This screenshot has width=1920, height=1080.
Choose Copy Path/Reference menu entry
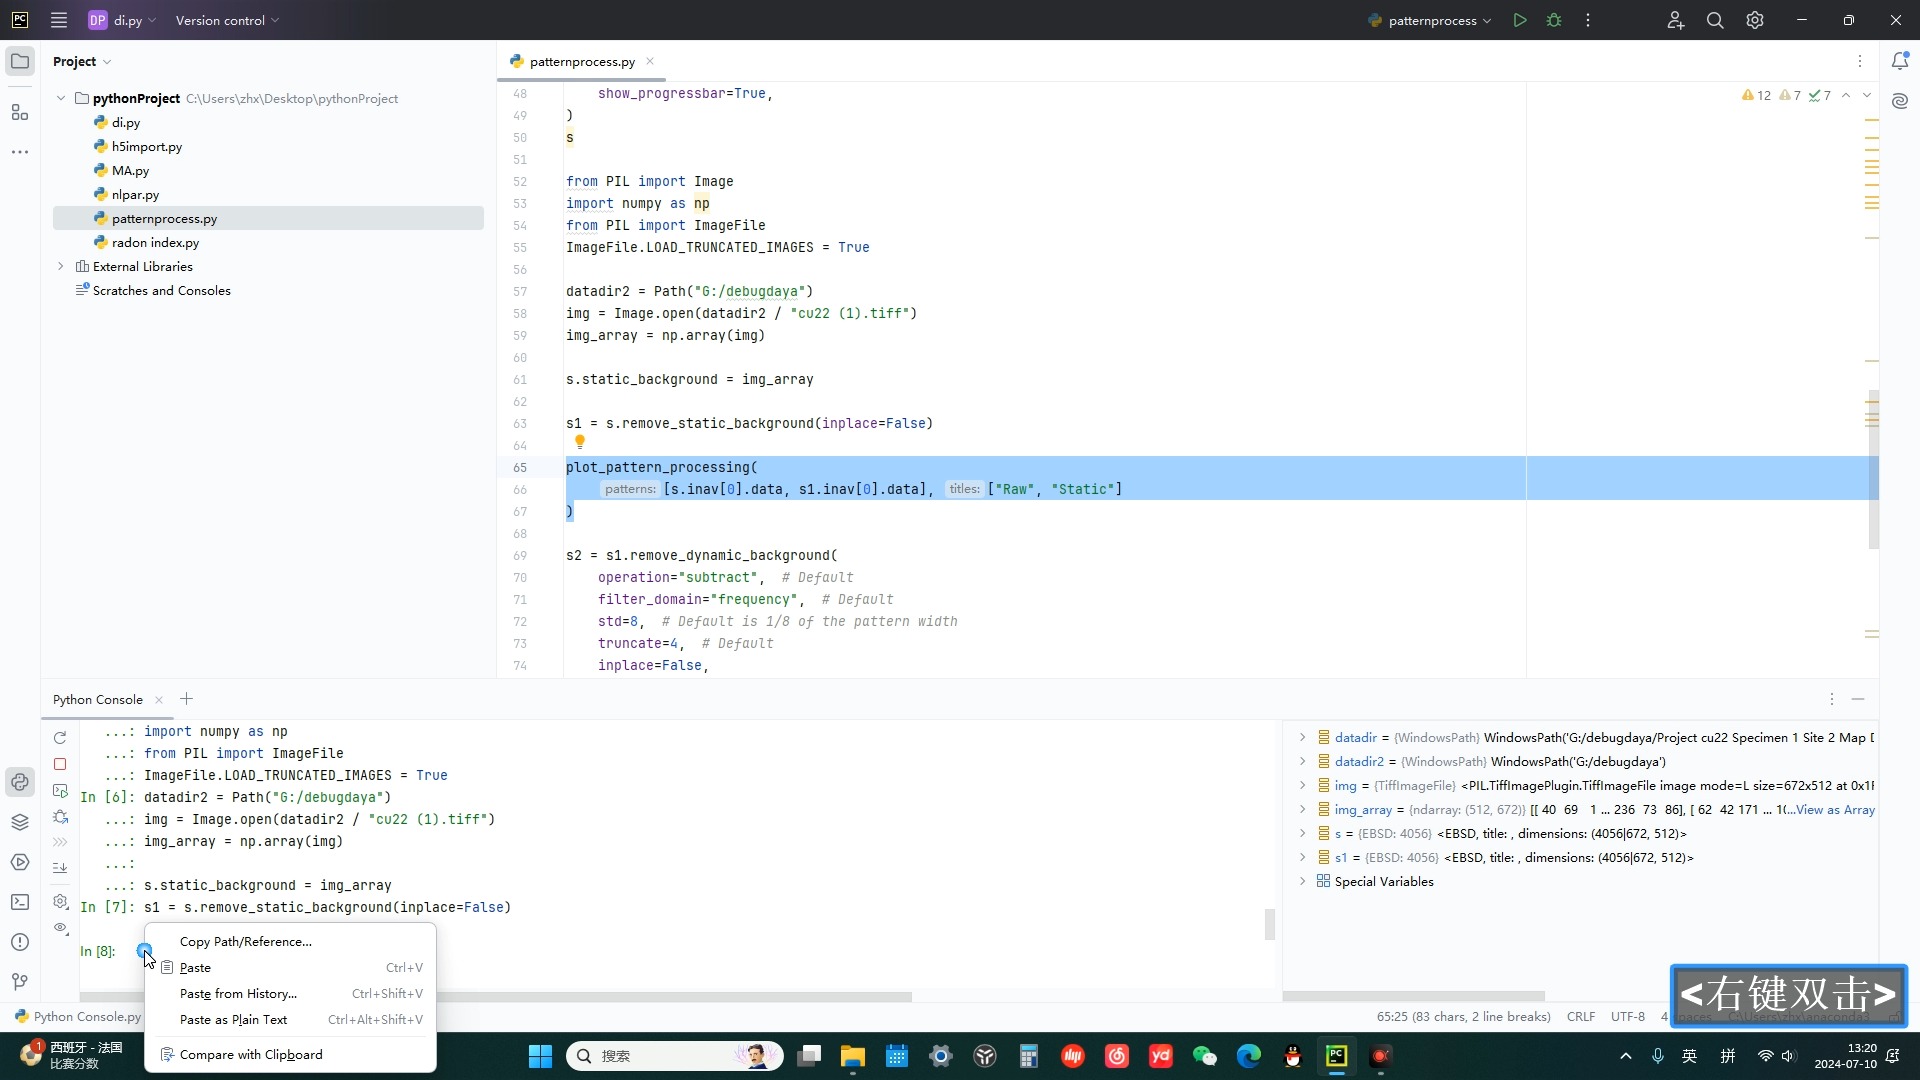click(x=290, y=941)
